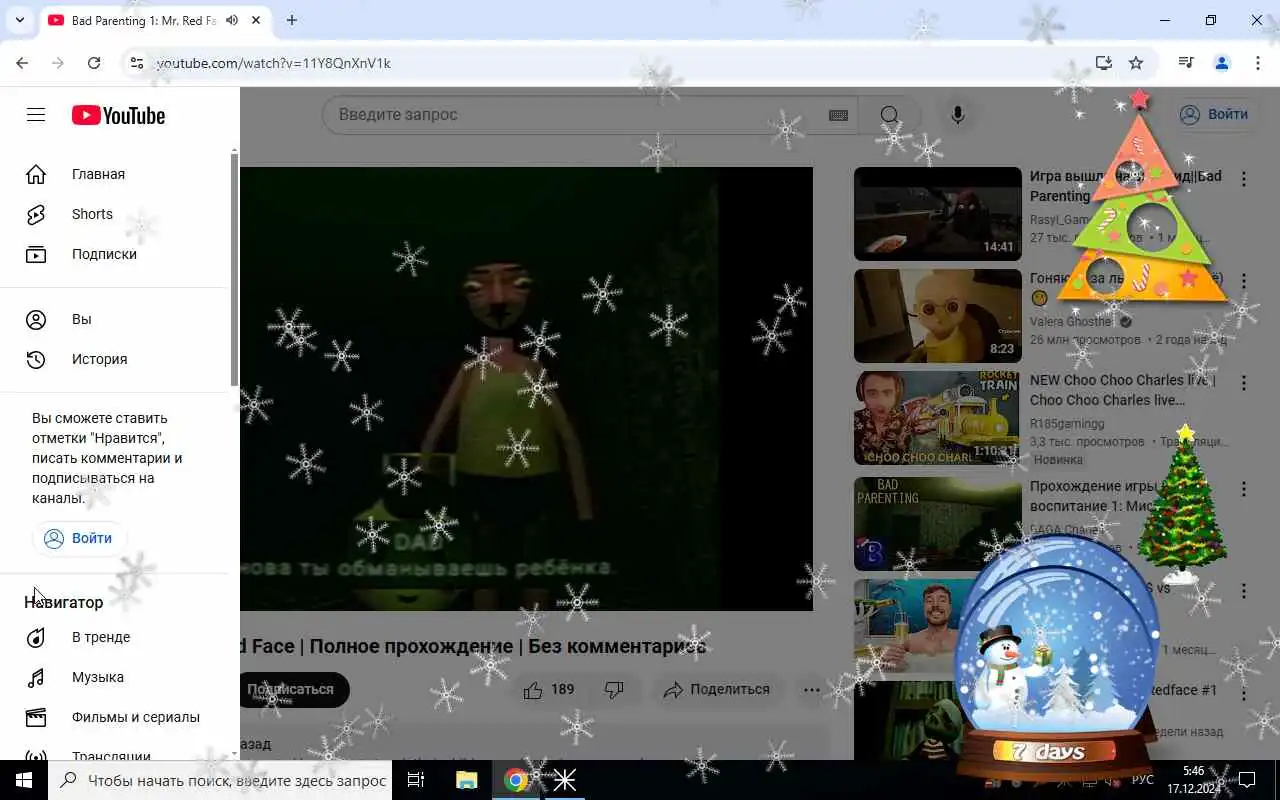Open media controls icon in Chrome toolbar
The image size is (1280, 800).
(1186, 63)
